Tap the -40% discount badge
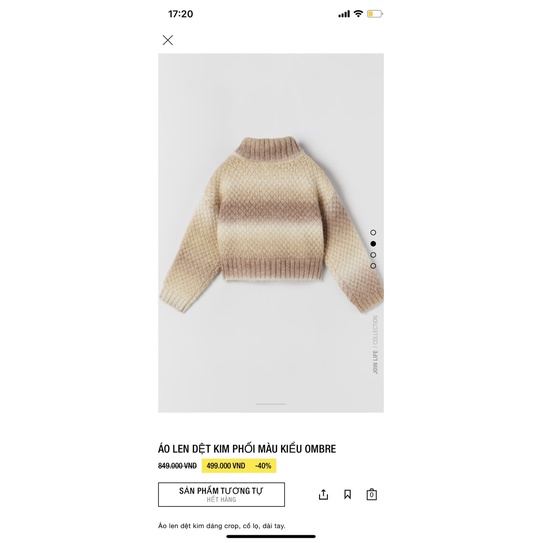Viewport: 543px width, 543px height. pos(263,466)
